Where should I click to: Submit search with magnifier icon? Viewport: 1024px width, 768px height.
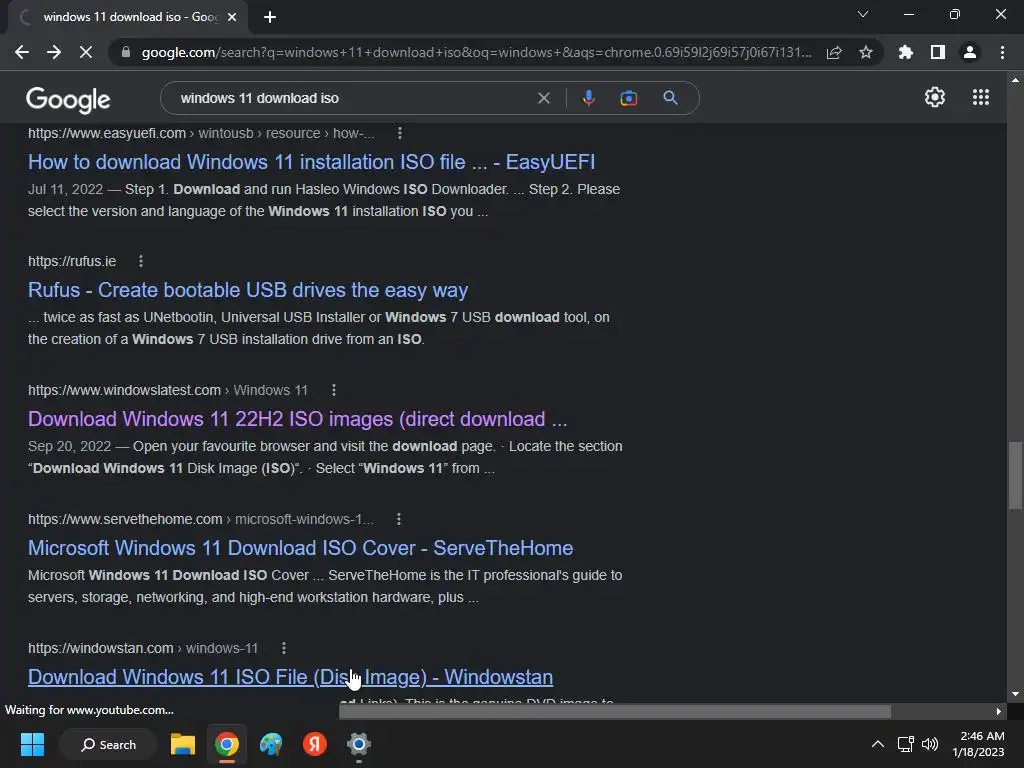[x=670, y=98]
